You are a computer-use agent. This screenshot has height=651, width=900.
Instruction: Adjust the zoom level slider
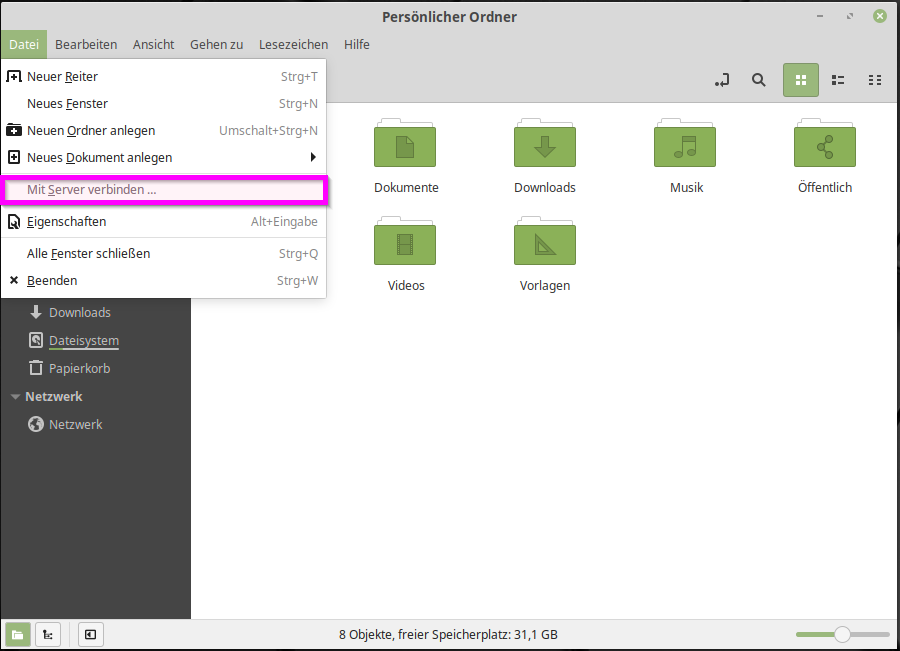pyautogui.click(x=842, y=634)
